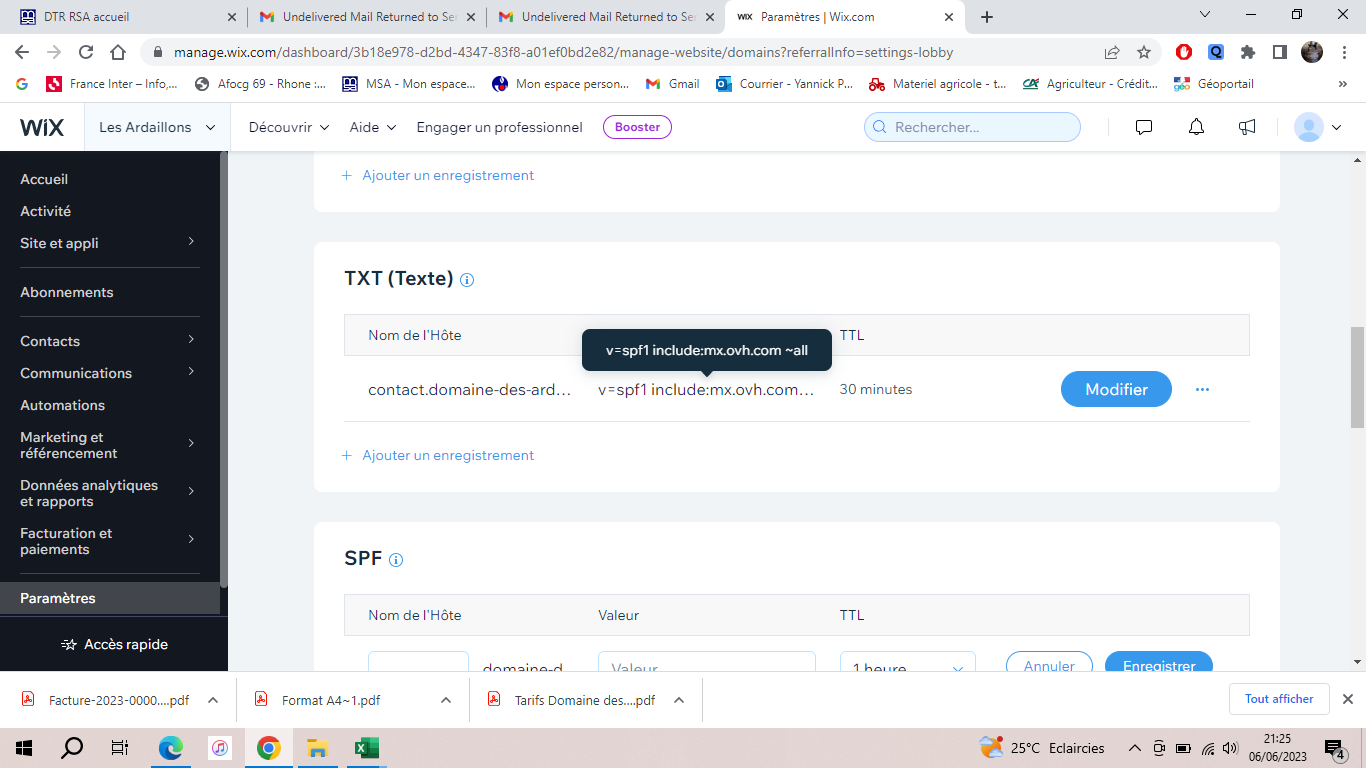Add a TXT record via Ajouter un enregistrement
1366x768 pixels.
pos(438,455)
